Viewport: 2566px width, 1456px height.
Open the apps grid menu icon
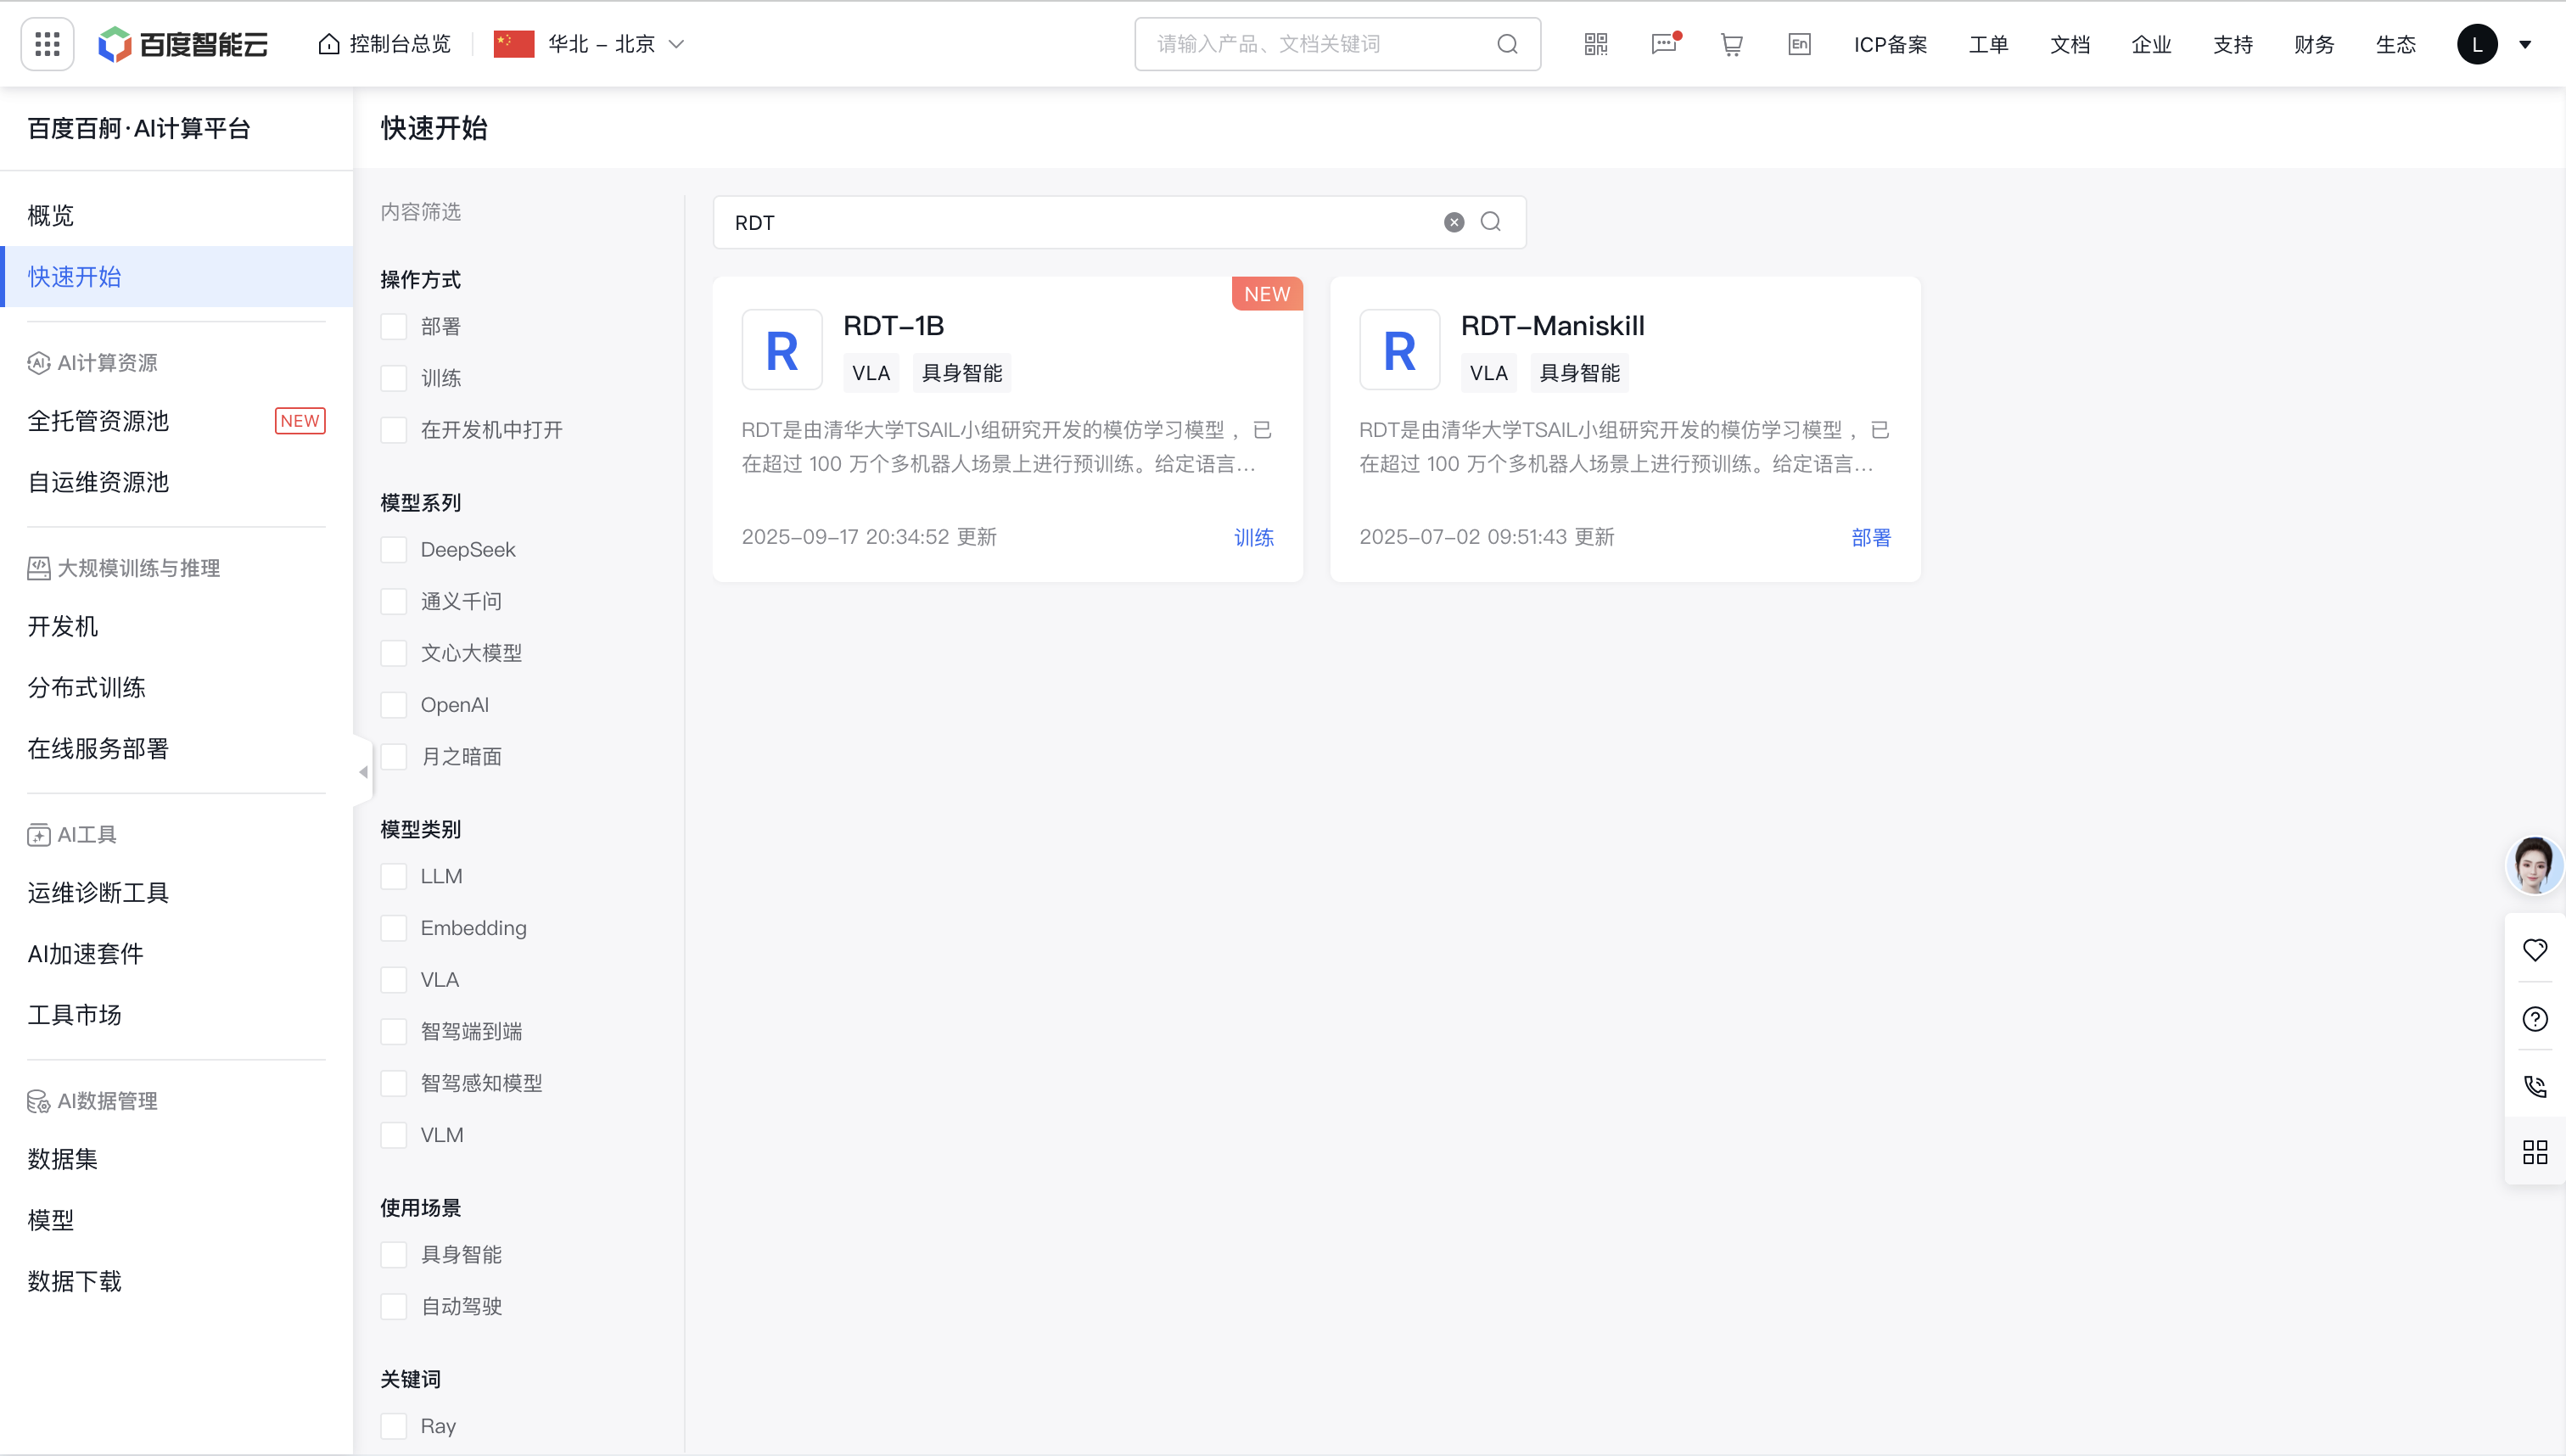pos(47,44)
